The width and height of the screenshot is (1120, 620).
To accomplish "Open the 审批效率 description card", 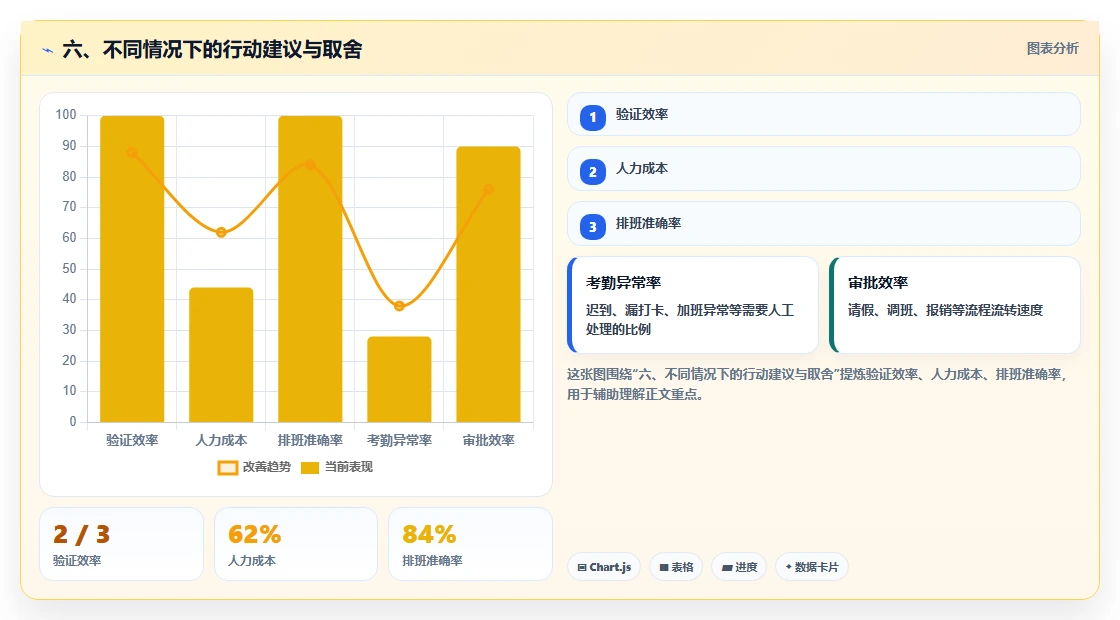I will point(955,305).
